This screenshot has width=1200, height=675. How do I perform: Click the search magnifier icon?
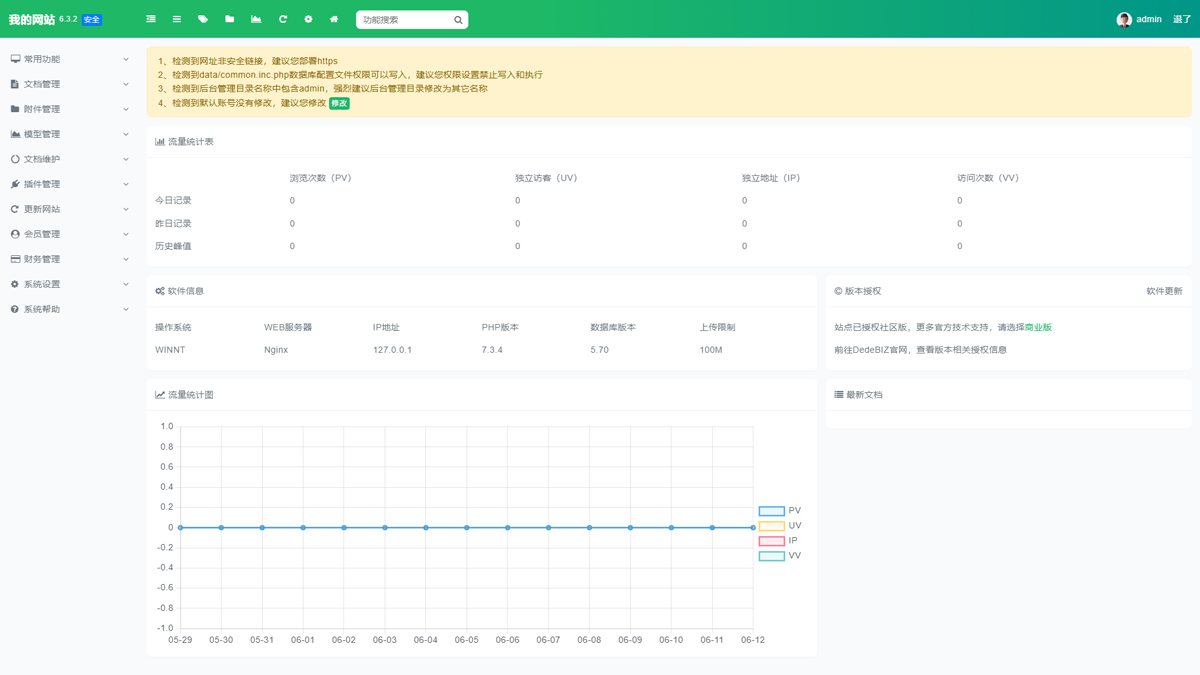point(458,20)
